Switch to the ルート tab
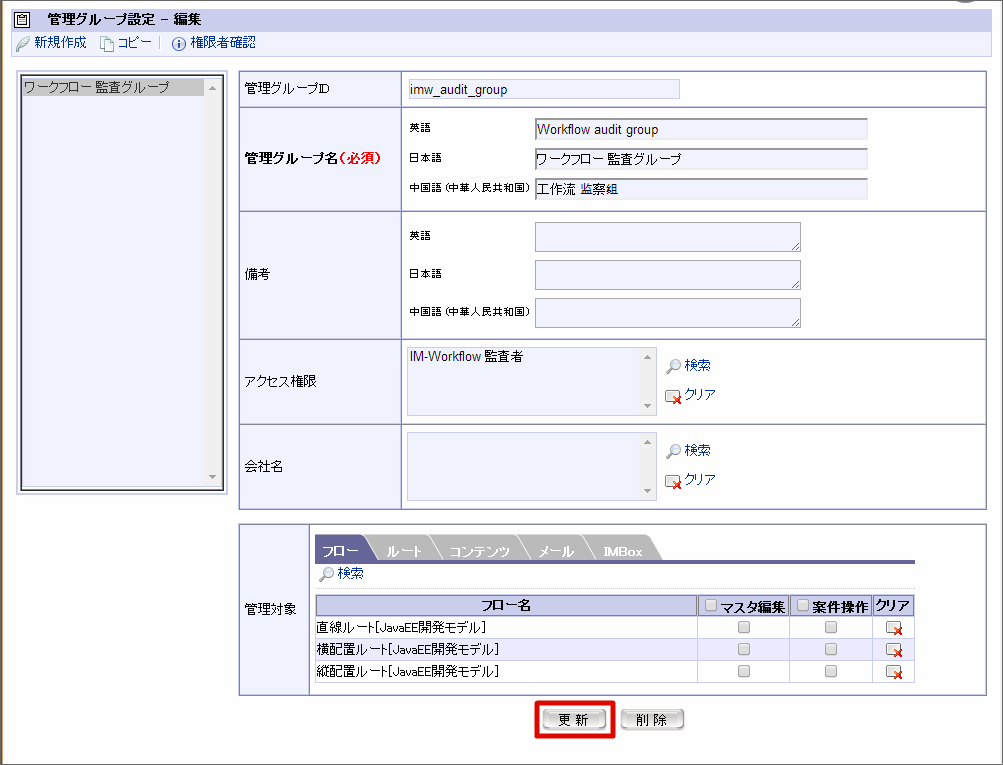This screenshot has width=1003, height=765. (404, 551)
